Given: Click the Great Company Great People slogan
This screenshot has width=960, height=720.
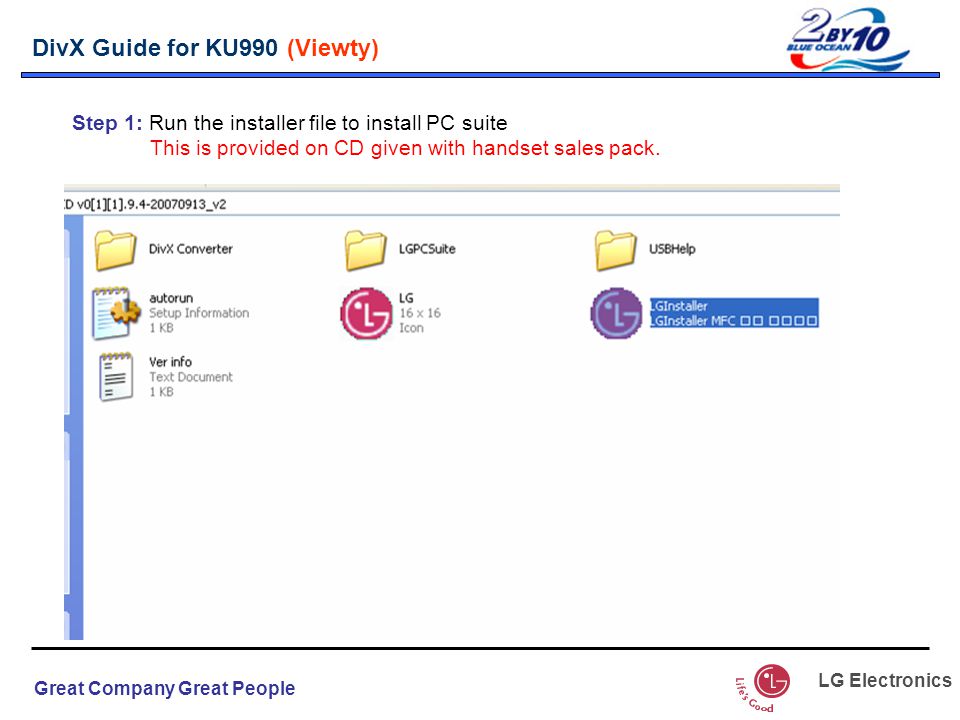Looking at the screenshot, I should pyautogui.click(x=165, y=688).
